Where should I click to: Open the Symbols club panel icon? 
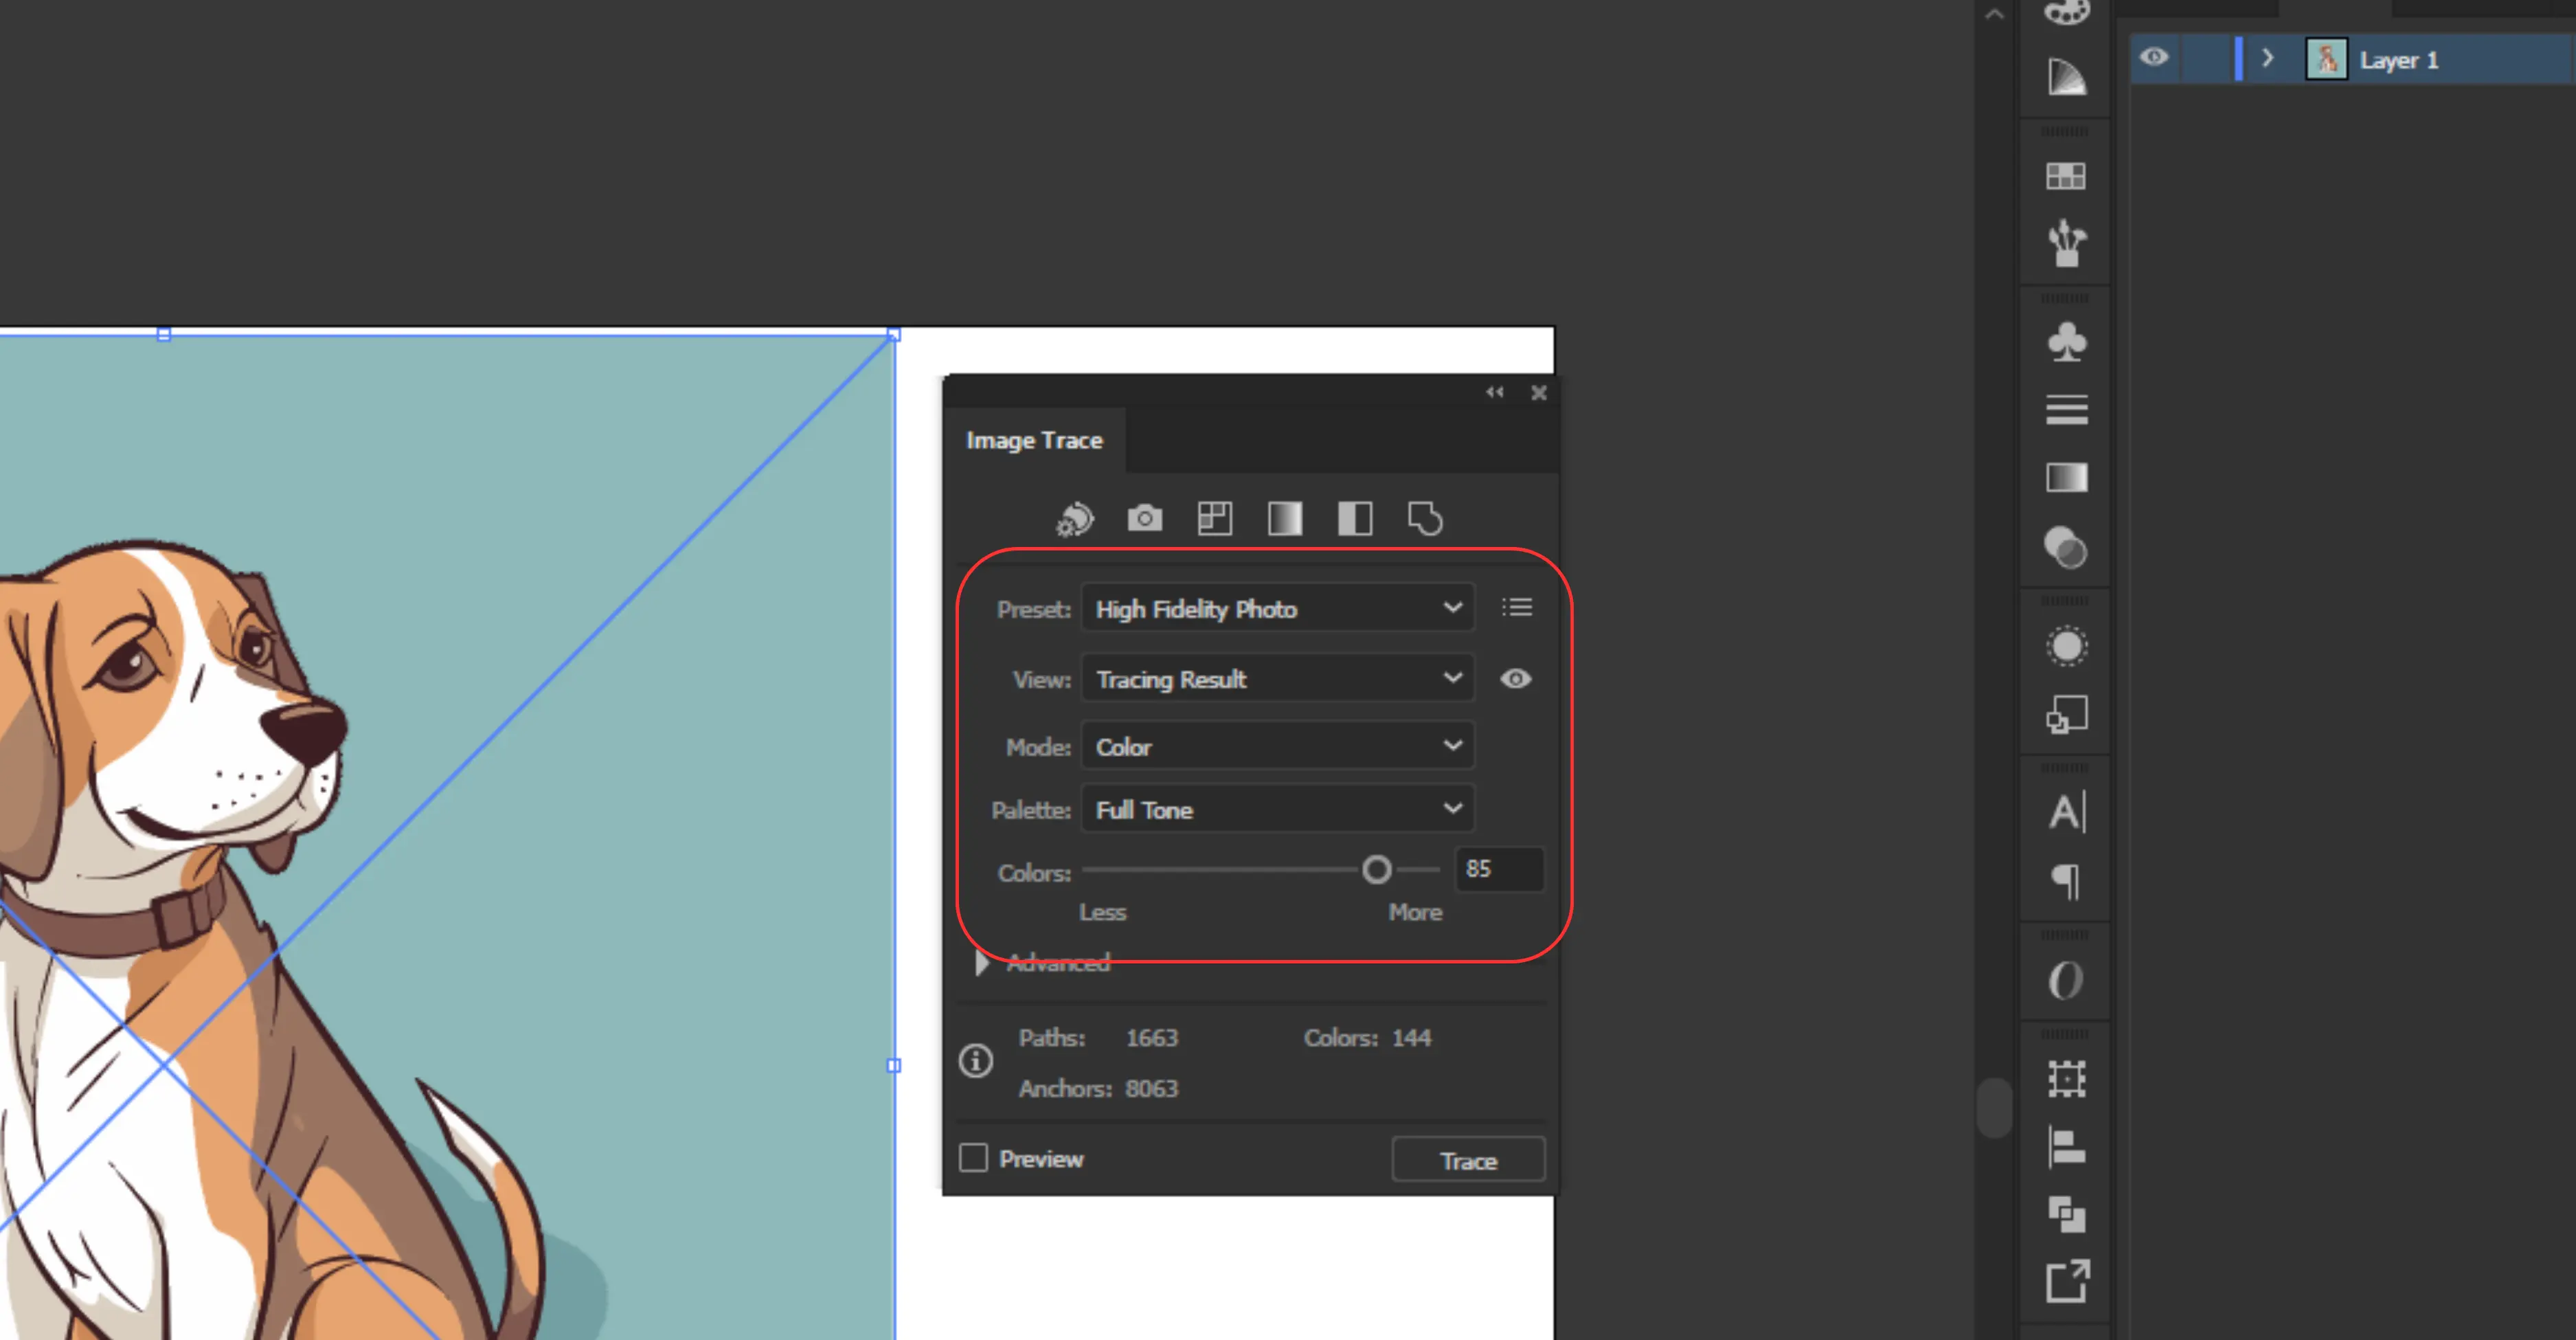2066,341
